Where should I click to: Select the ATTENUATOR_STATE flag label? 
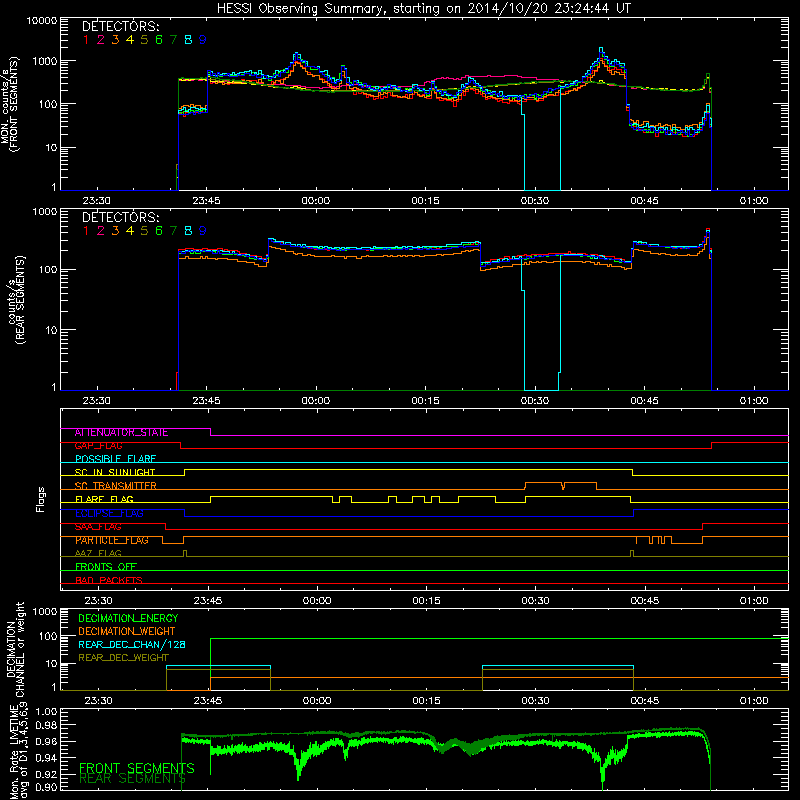(121, 433)
